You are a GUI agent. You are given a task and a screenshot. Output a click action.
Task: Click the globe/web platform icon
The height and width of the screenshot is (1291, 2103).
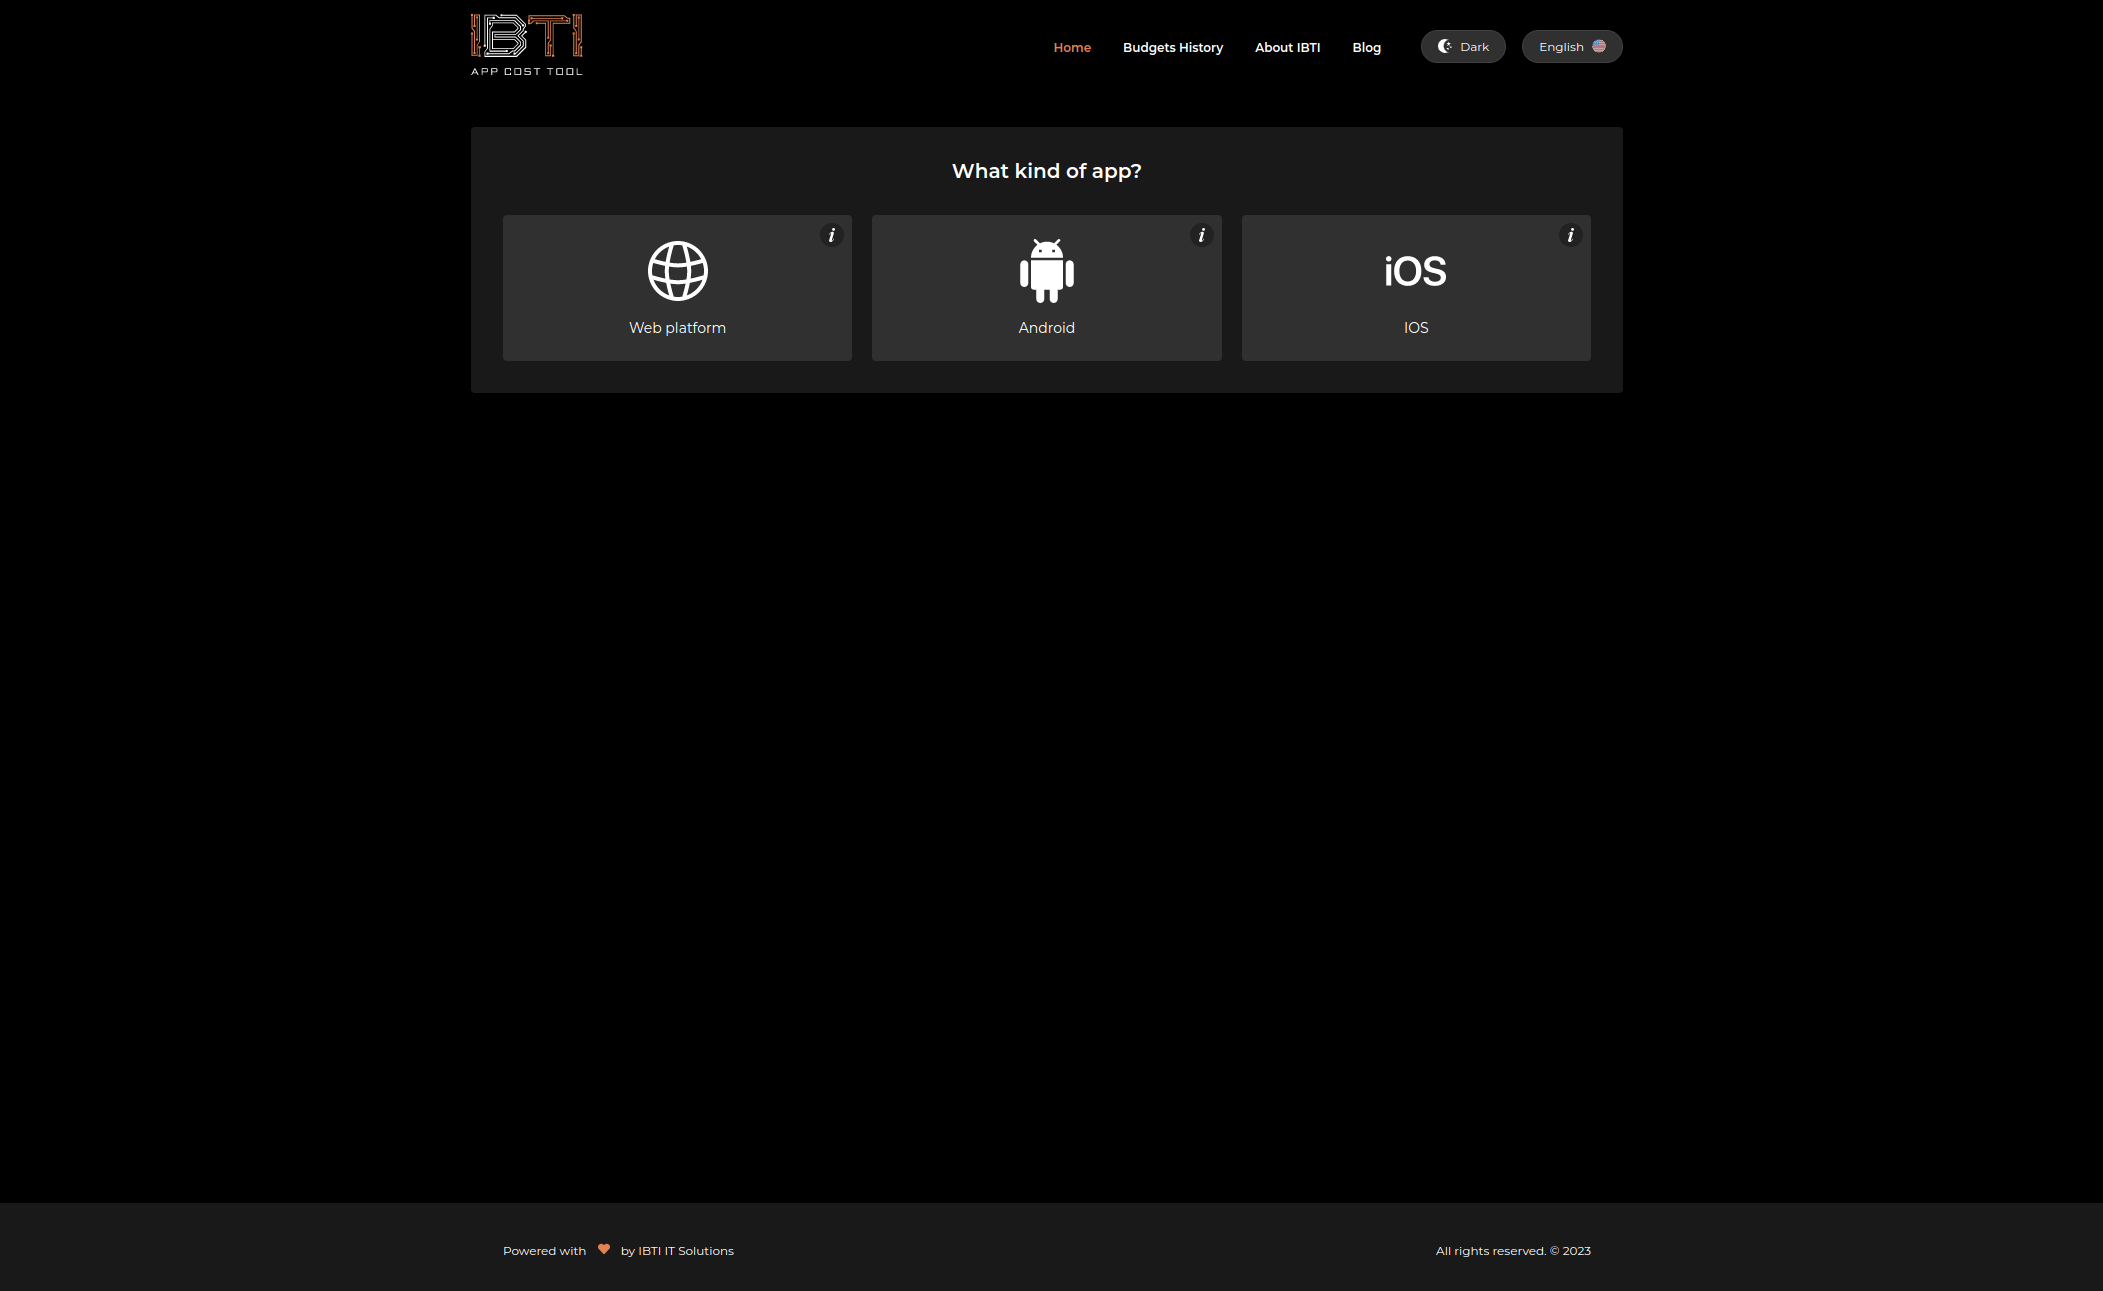(676, 271)
